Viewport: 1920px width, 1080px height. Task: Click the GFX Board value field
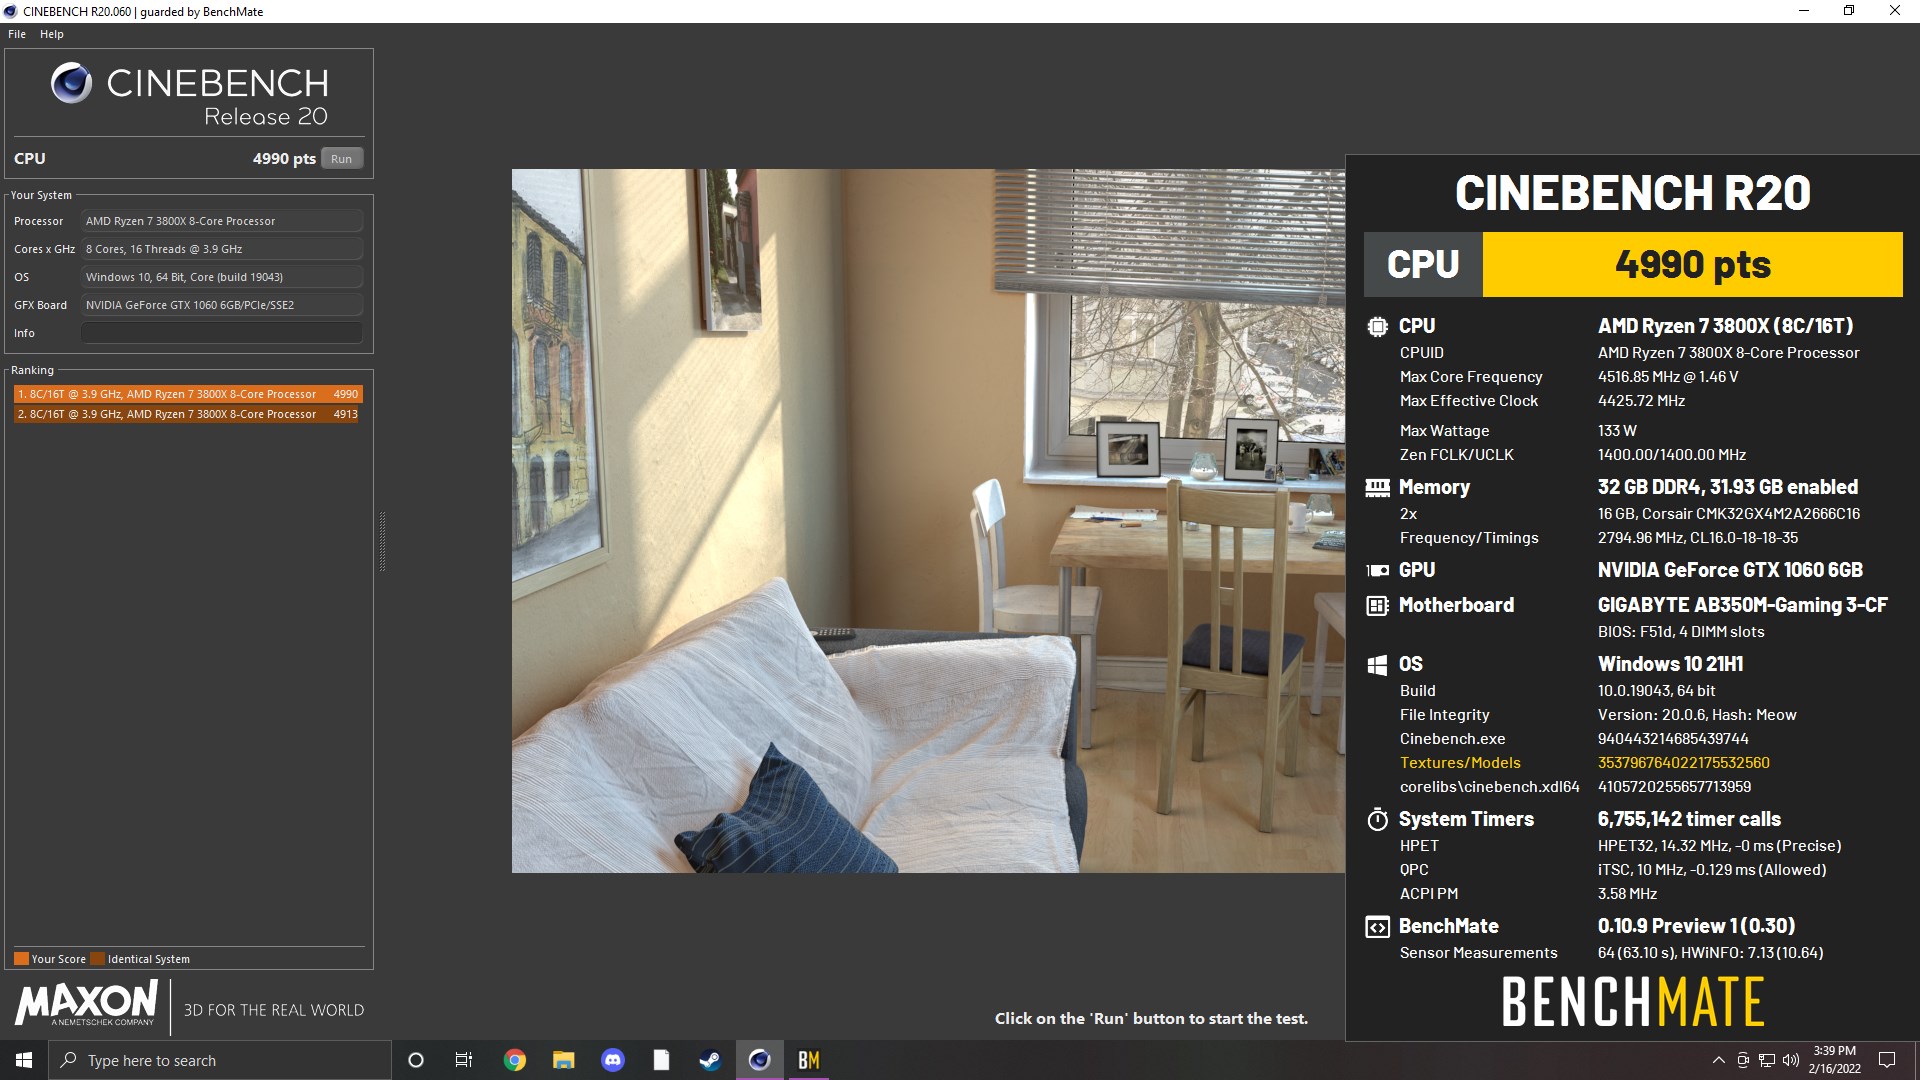pyautogui.click(x=222, y=305)
